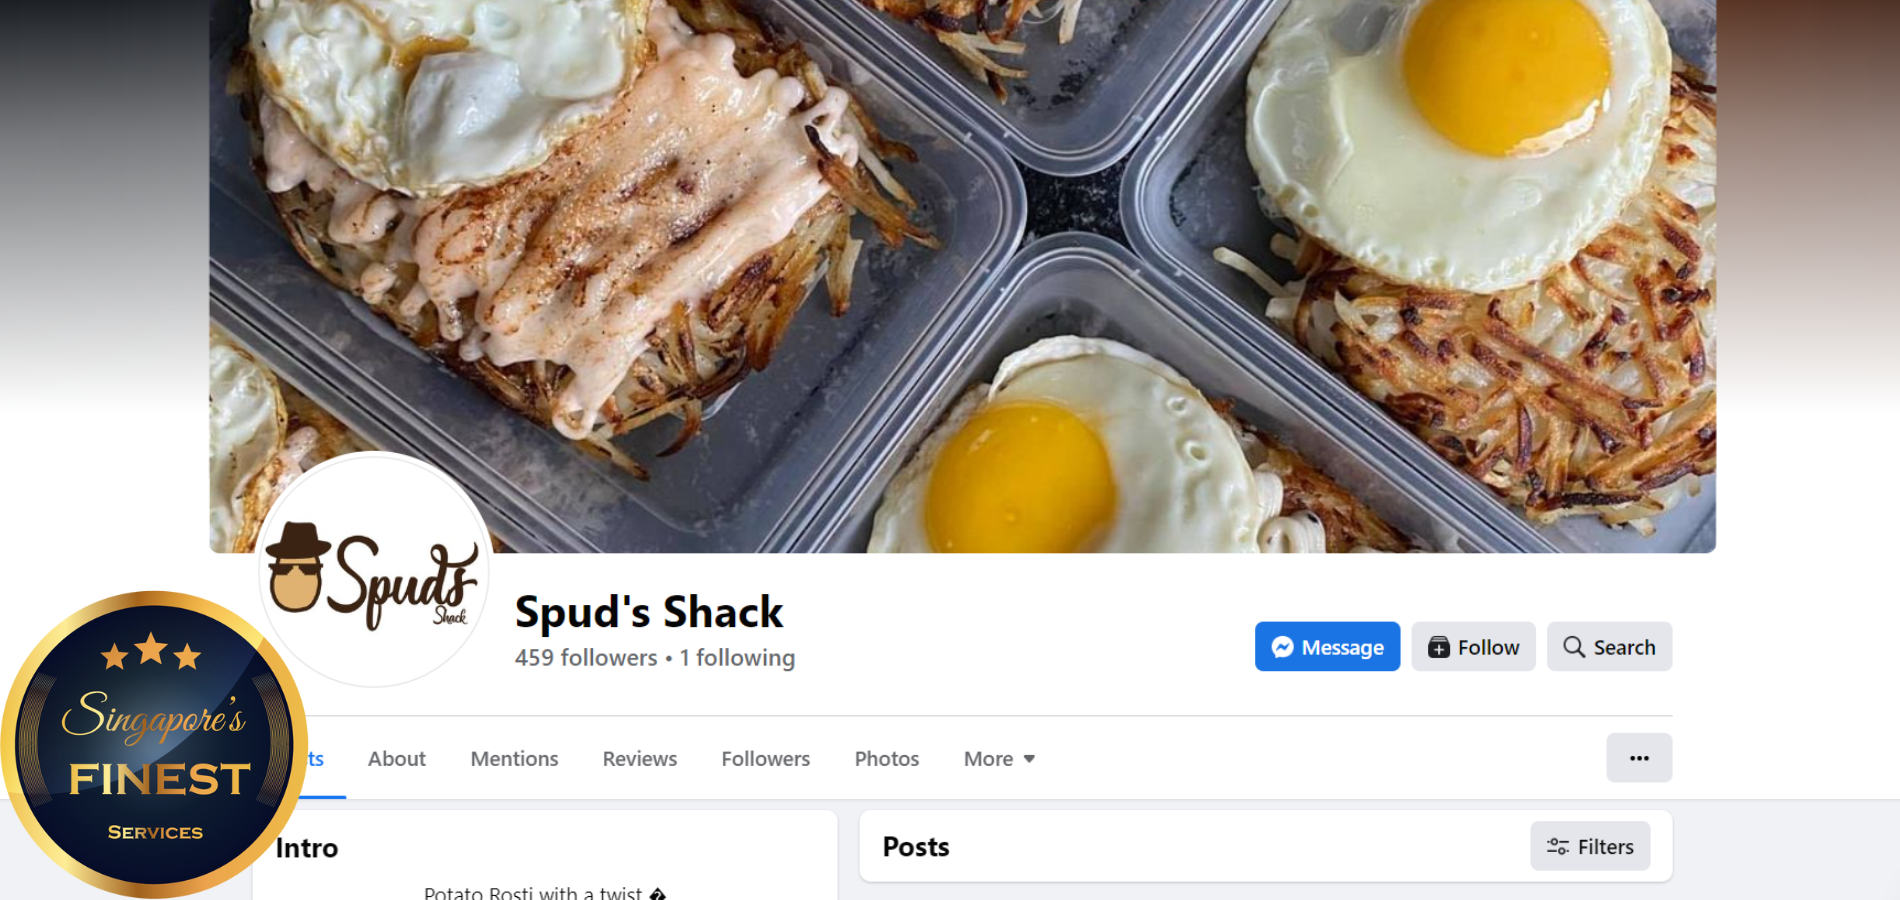Click the Search button on profile

pyautogui.click(x=1609, y=647)
